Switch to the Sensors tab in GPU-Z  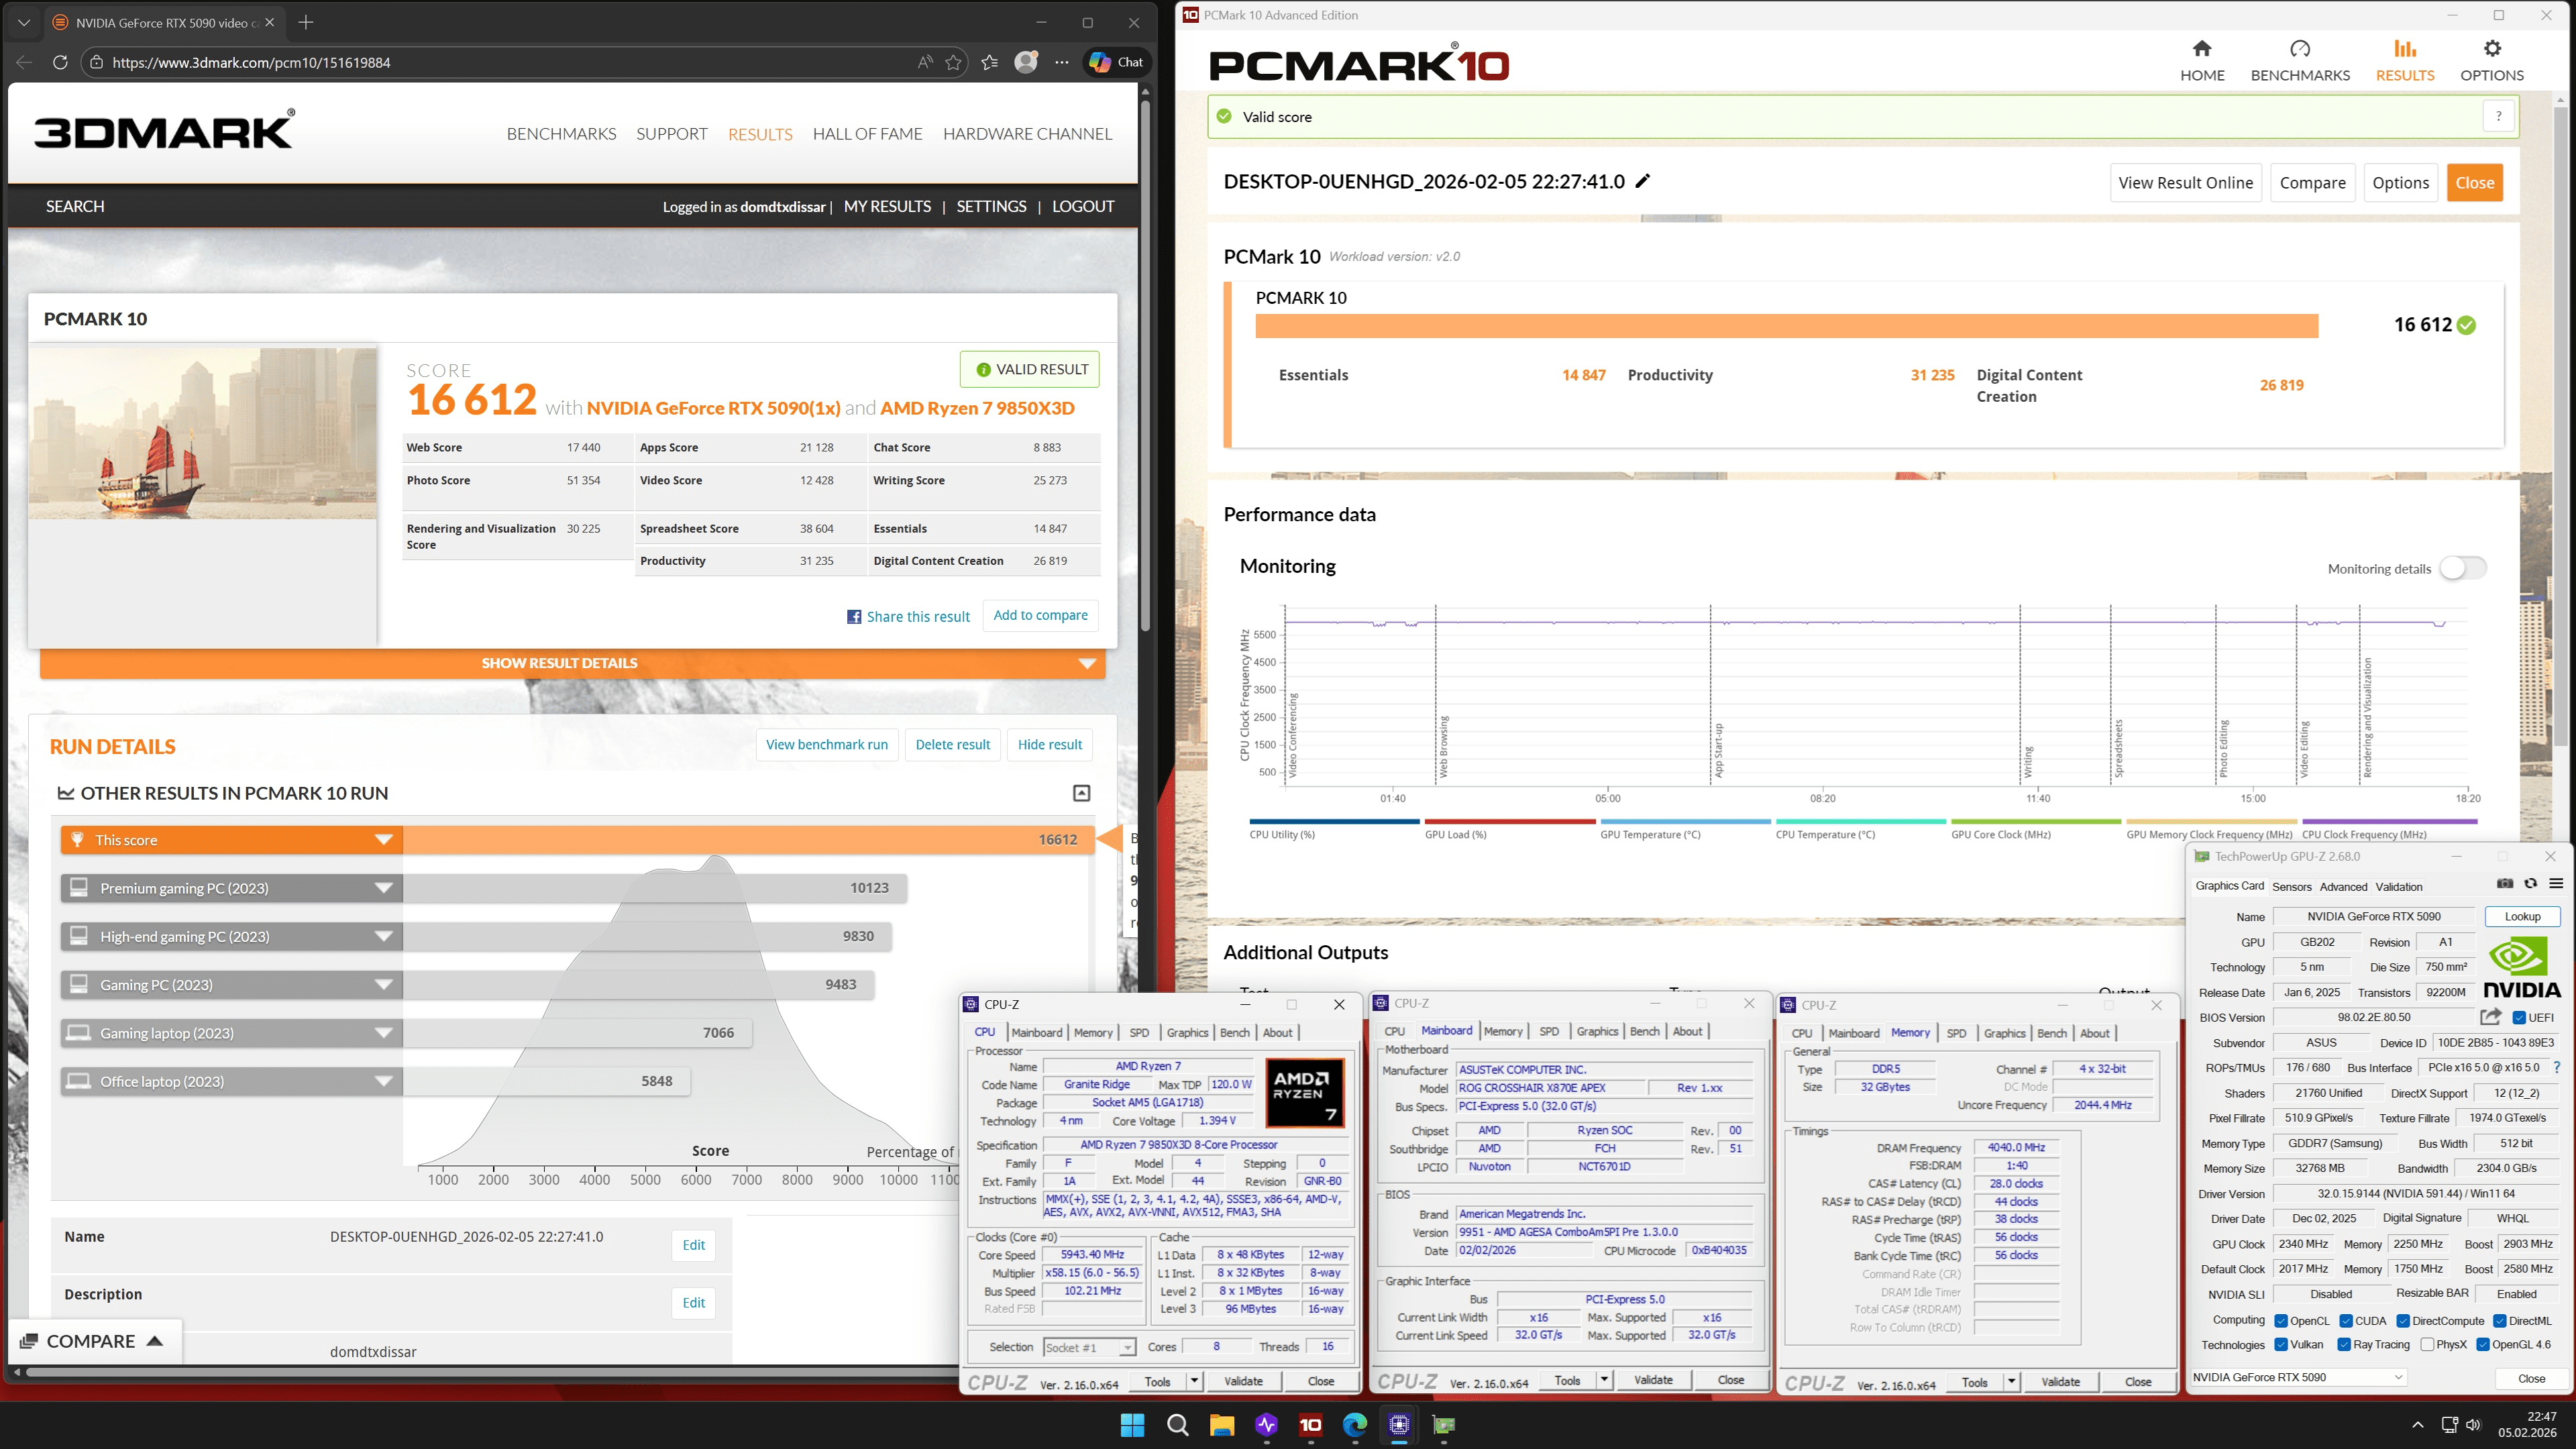pyautogui.click(x=2291, y=887)
